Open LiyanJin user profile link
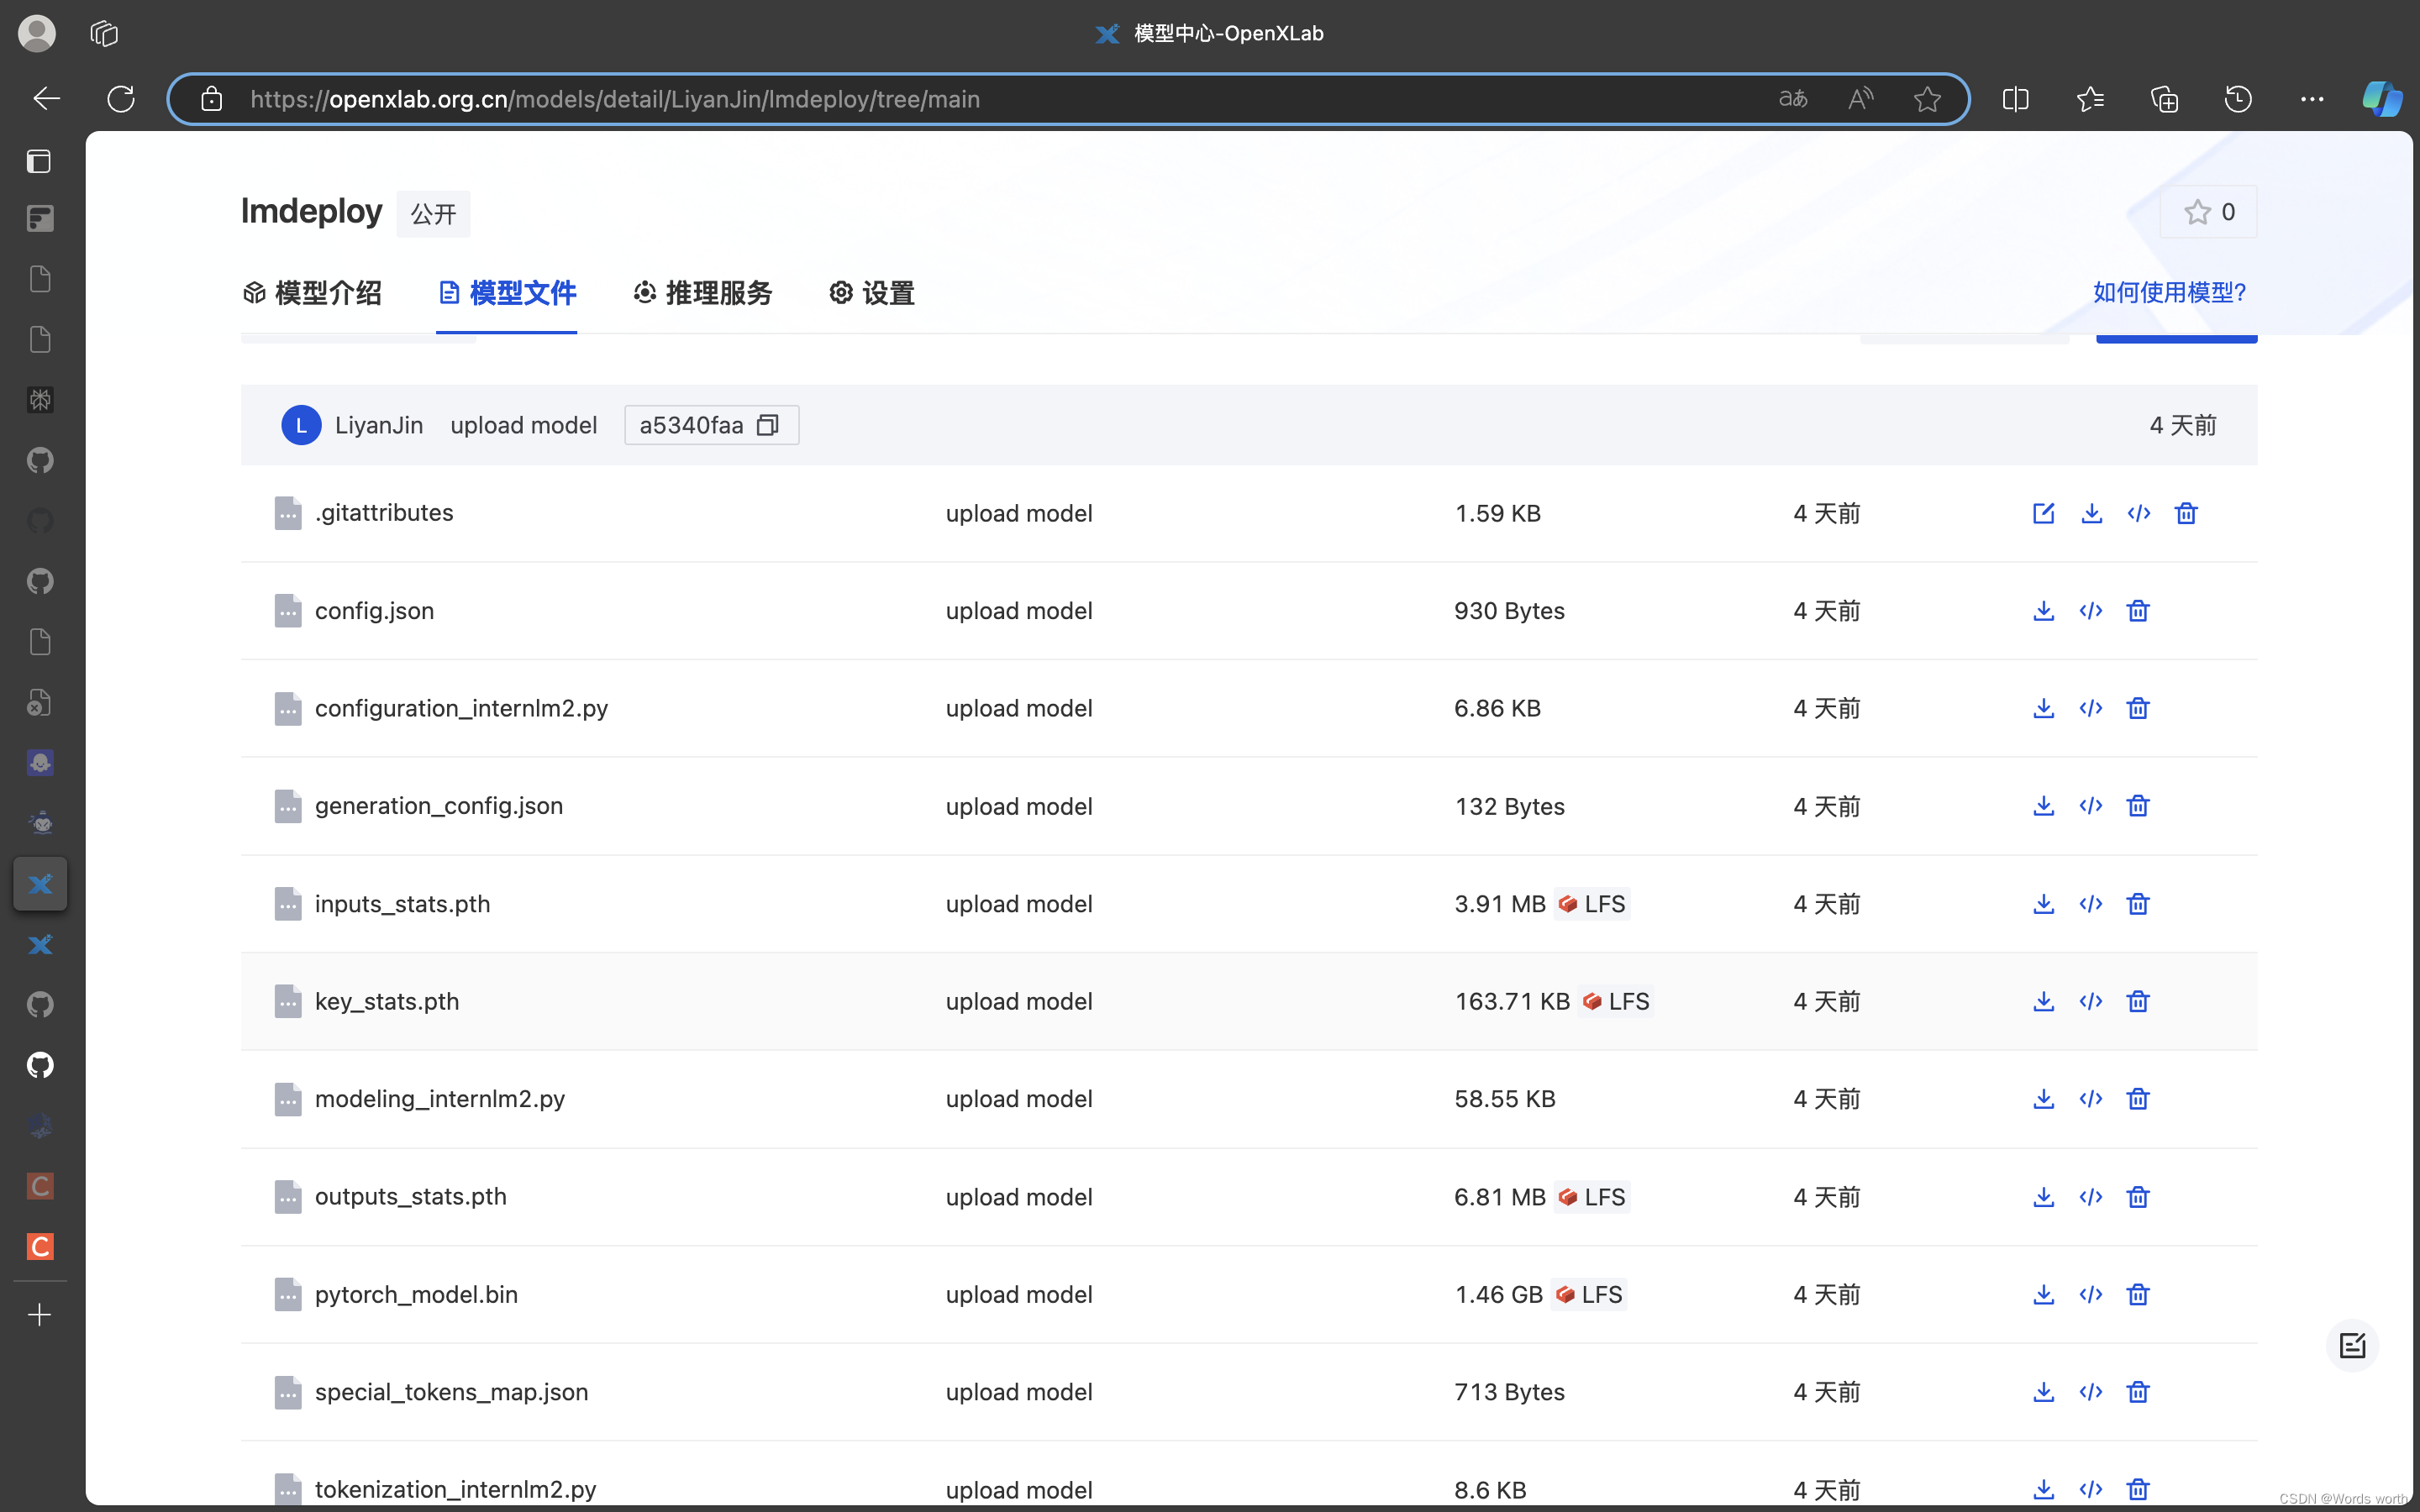 (x=379, y=425)
